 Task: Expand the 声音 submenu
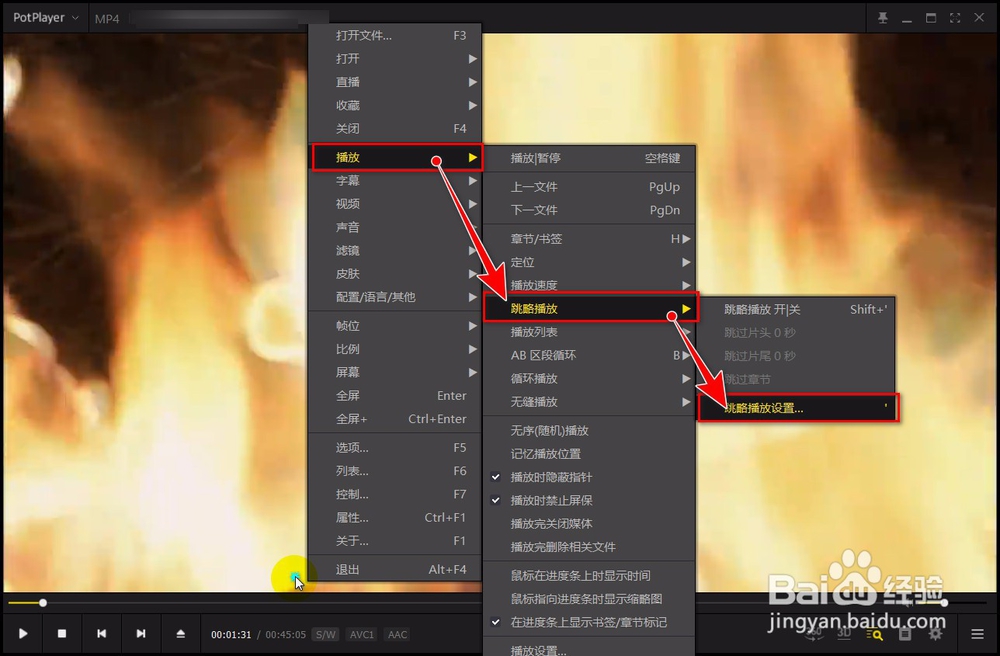395,227
